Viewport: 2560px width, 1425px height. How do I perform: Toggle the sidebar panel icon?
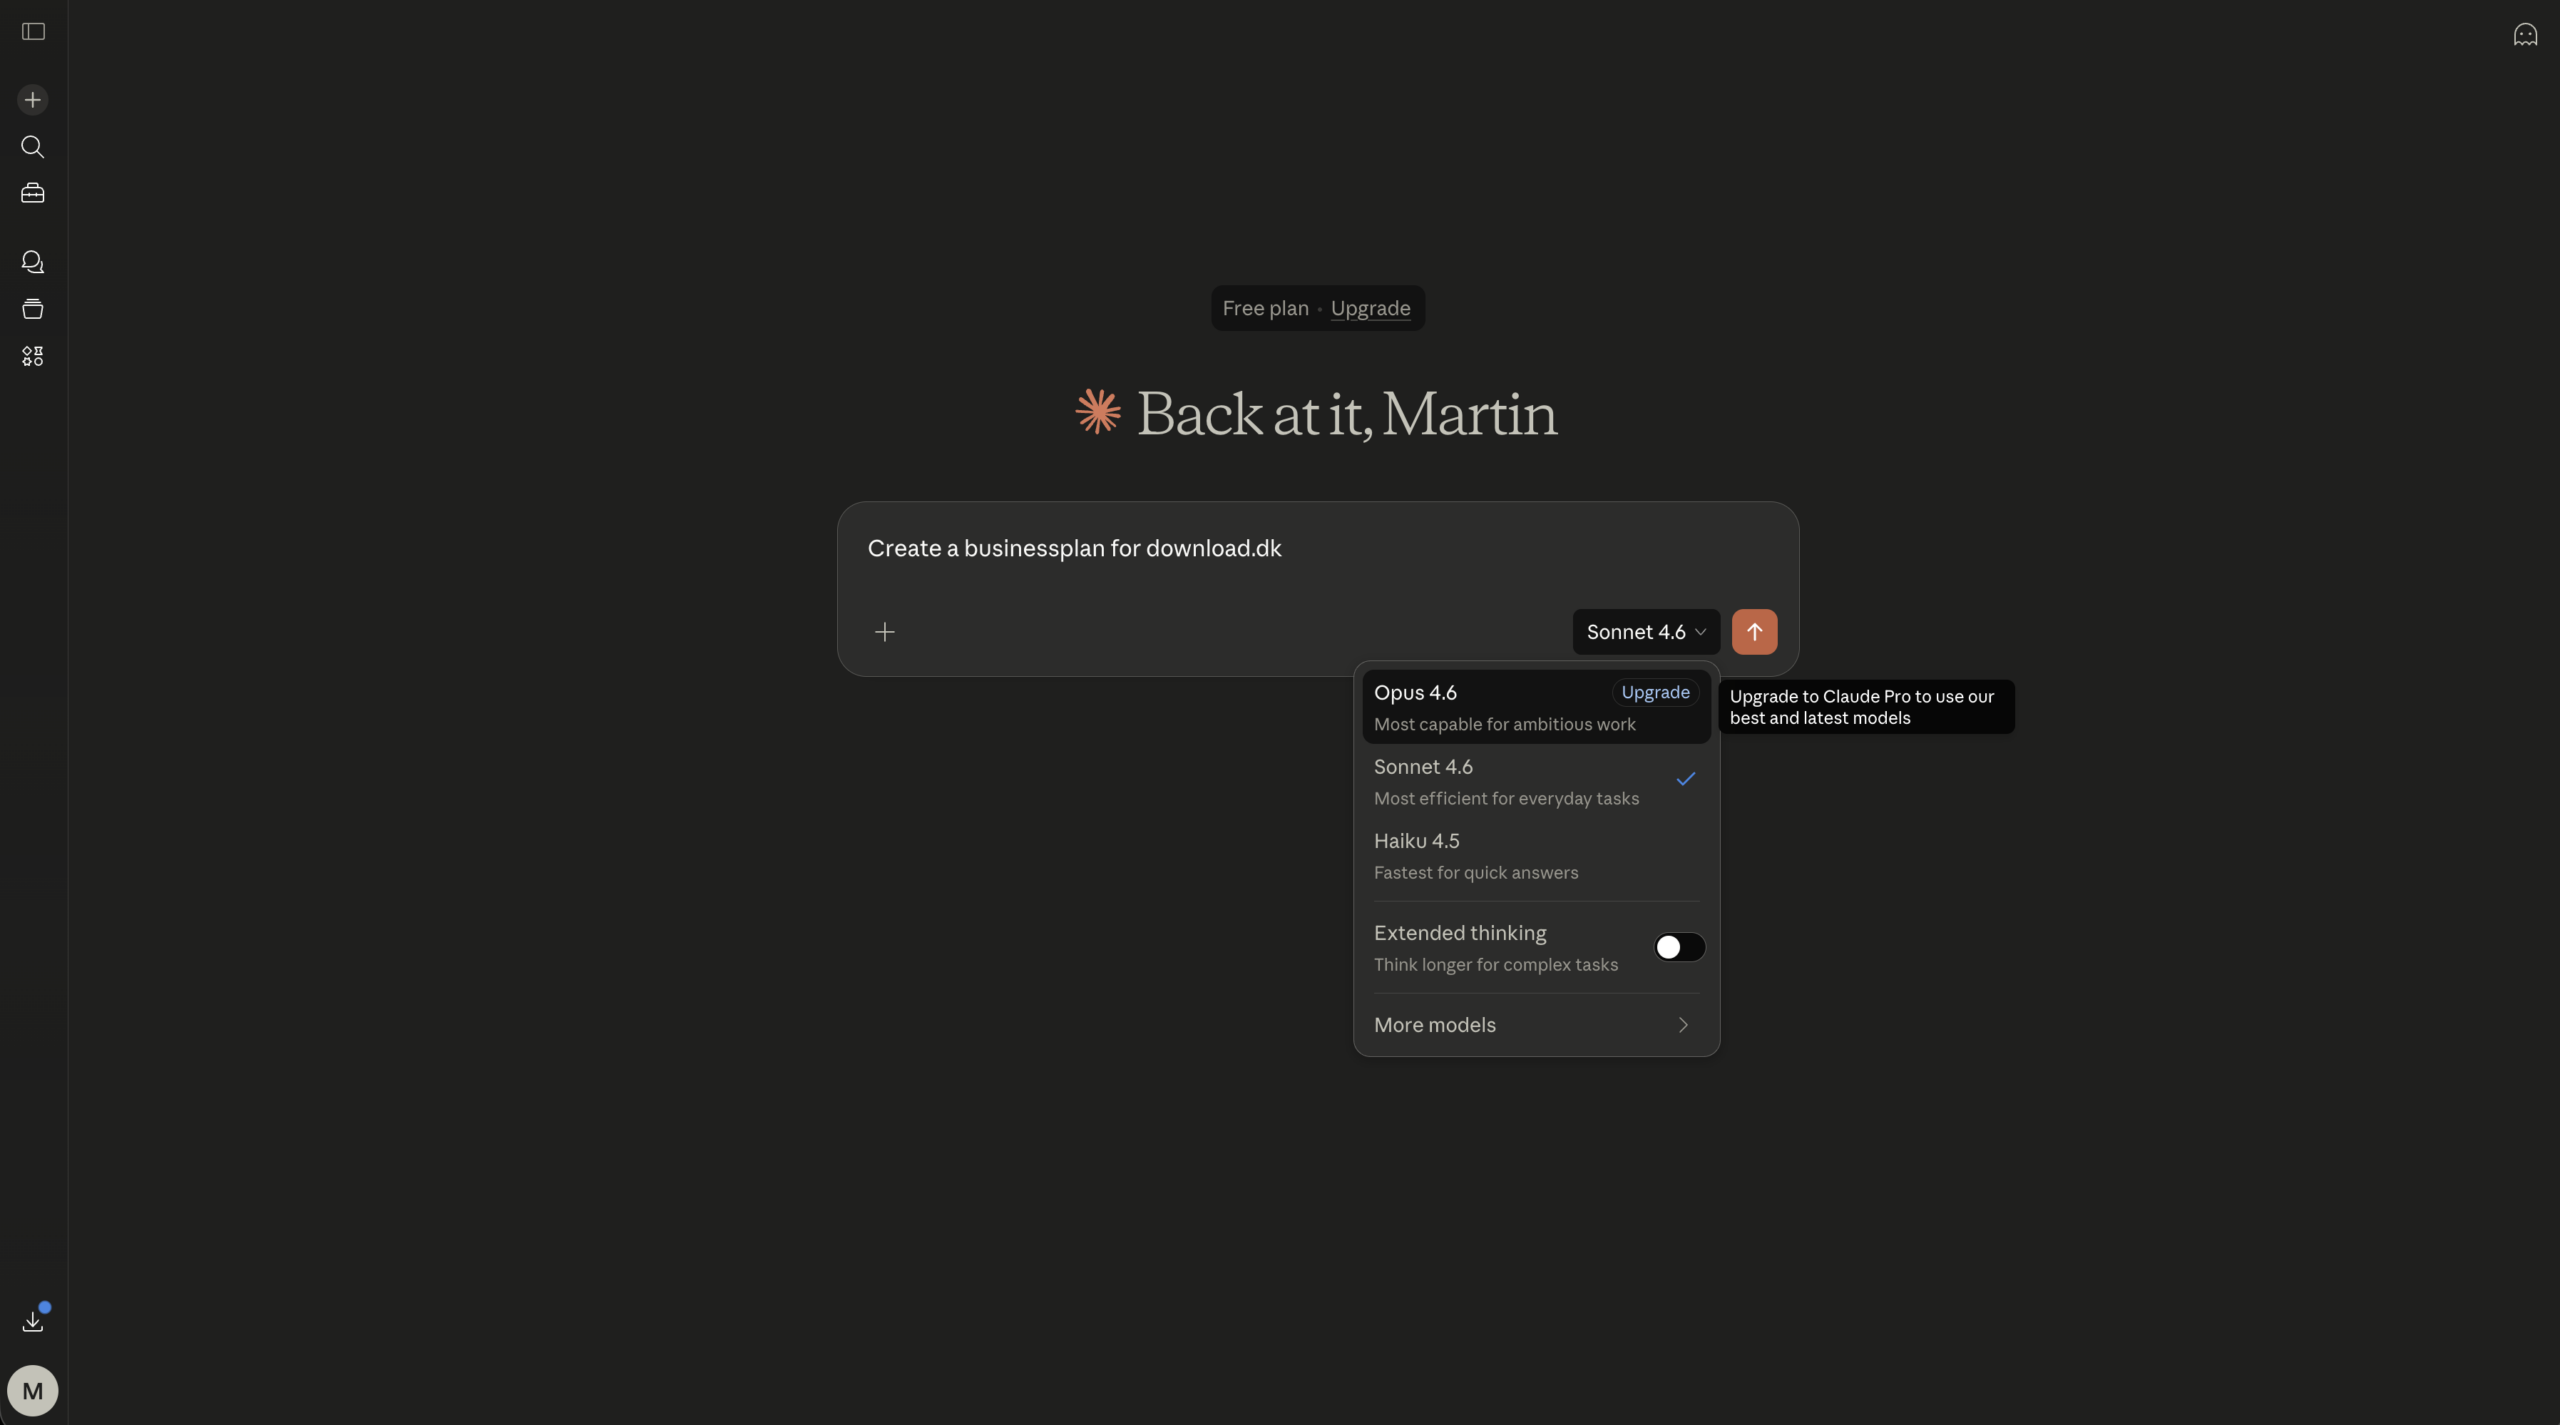[33, 32]
